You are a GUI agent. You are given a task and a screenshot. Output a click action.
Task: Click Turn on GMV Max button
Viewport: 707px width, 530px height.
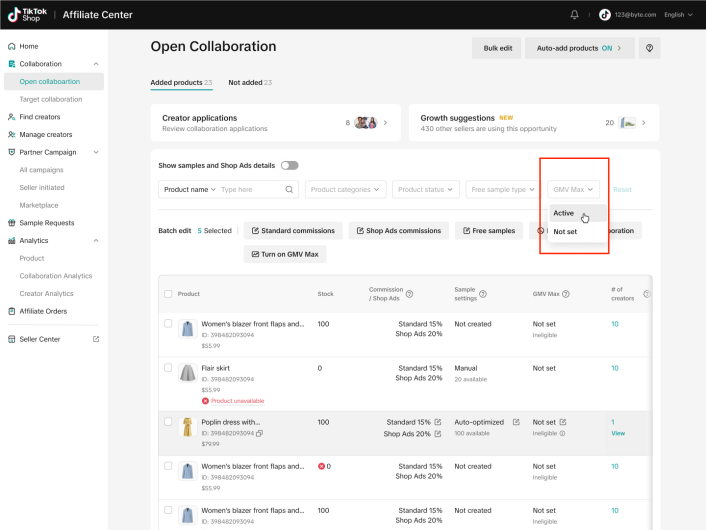pos(284,254)
